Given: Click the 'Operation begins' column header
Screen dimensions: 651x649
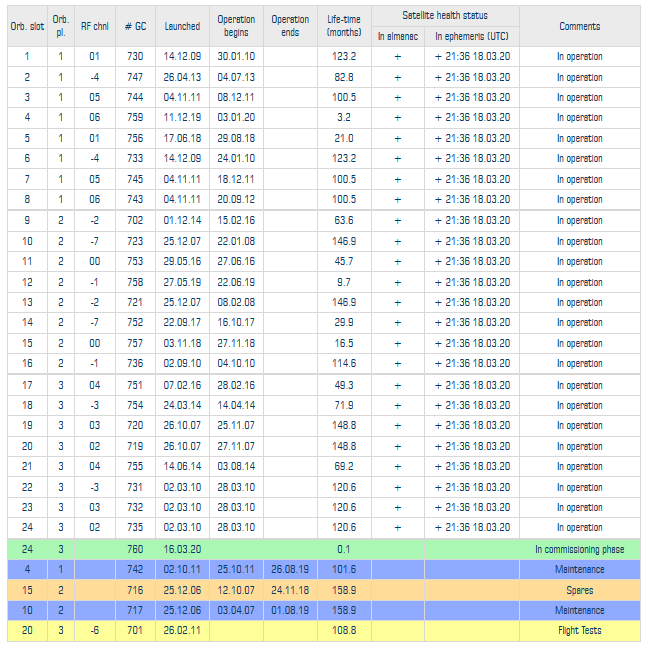Looking at the screenshot, I should [x=236, y=26].
